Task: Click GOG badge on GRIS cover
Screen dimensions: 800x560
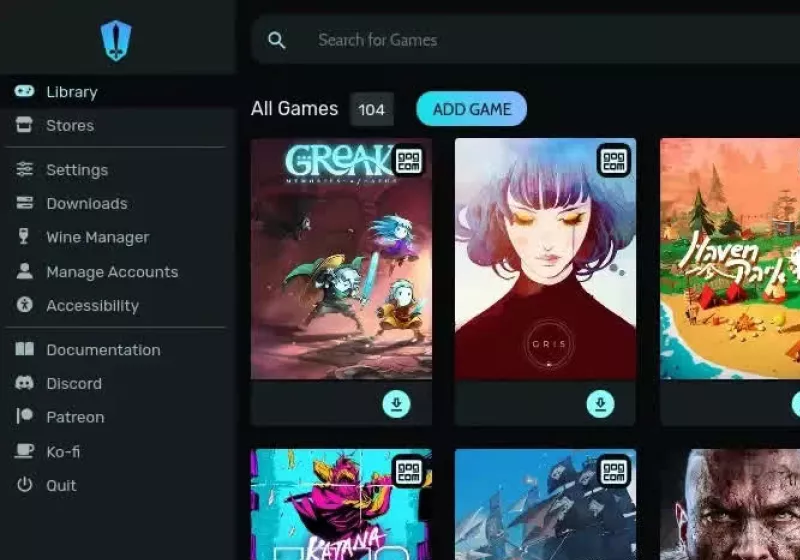Action: coord(613,161)
